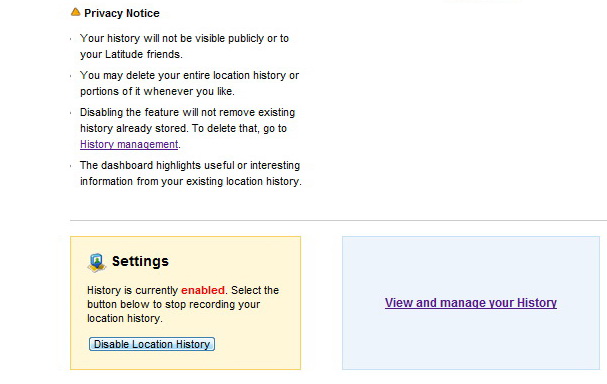The image size is (607, 384).
Task: Click the bullet beside "You may delete"
Action: point(71,76)
